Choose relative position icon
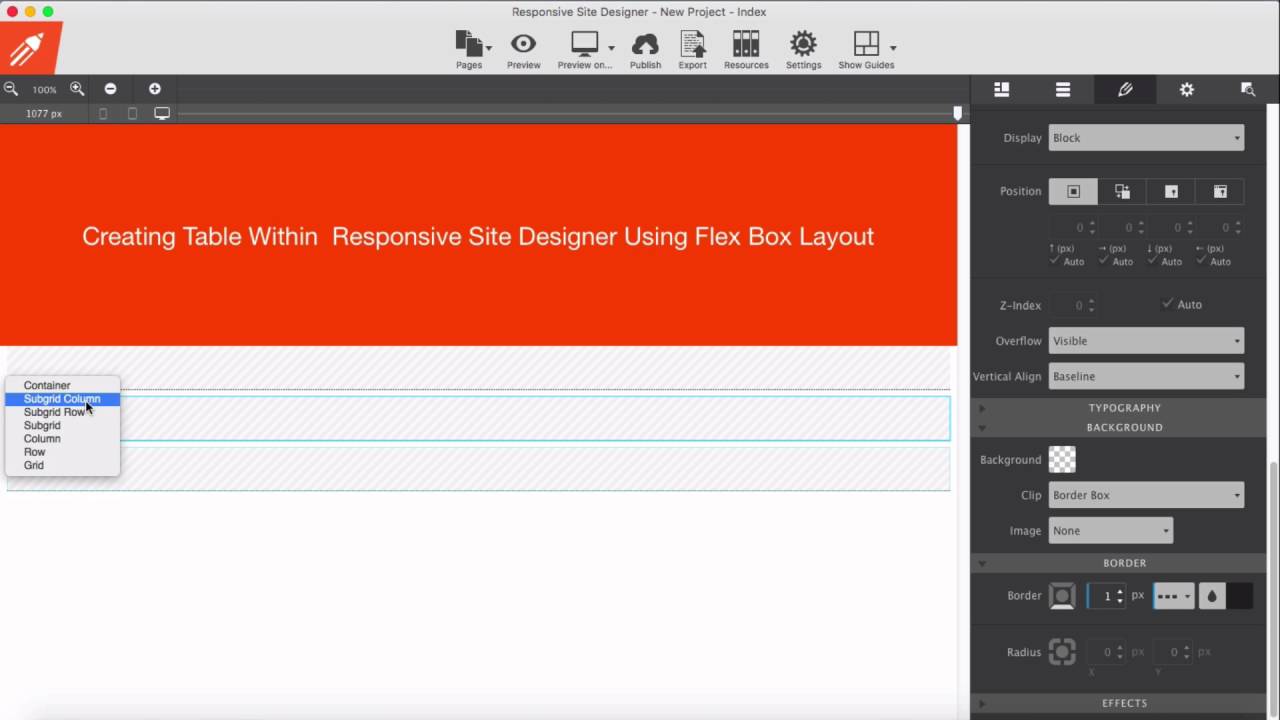The image size is (1280, 720). click(1122, 192)
